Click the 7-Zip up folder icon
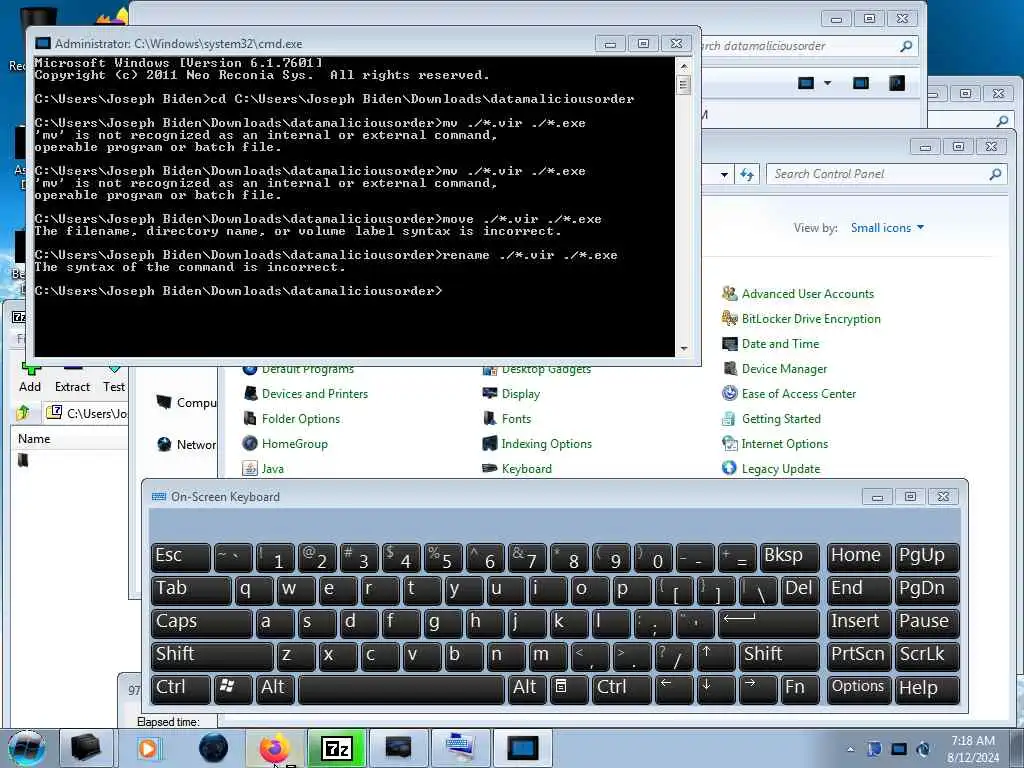 click(x=24, y=413)
